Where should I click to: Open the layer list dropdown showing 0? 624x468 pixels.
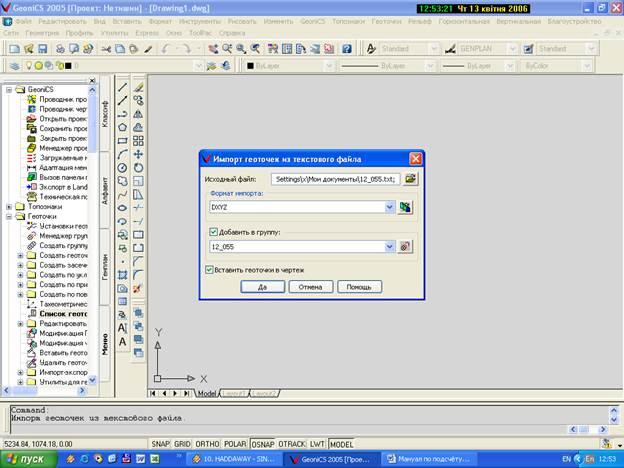(199, 66)
